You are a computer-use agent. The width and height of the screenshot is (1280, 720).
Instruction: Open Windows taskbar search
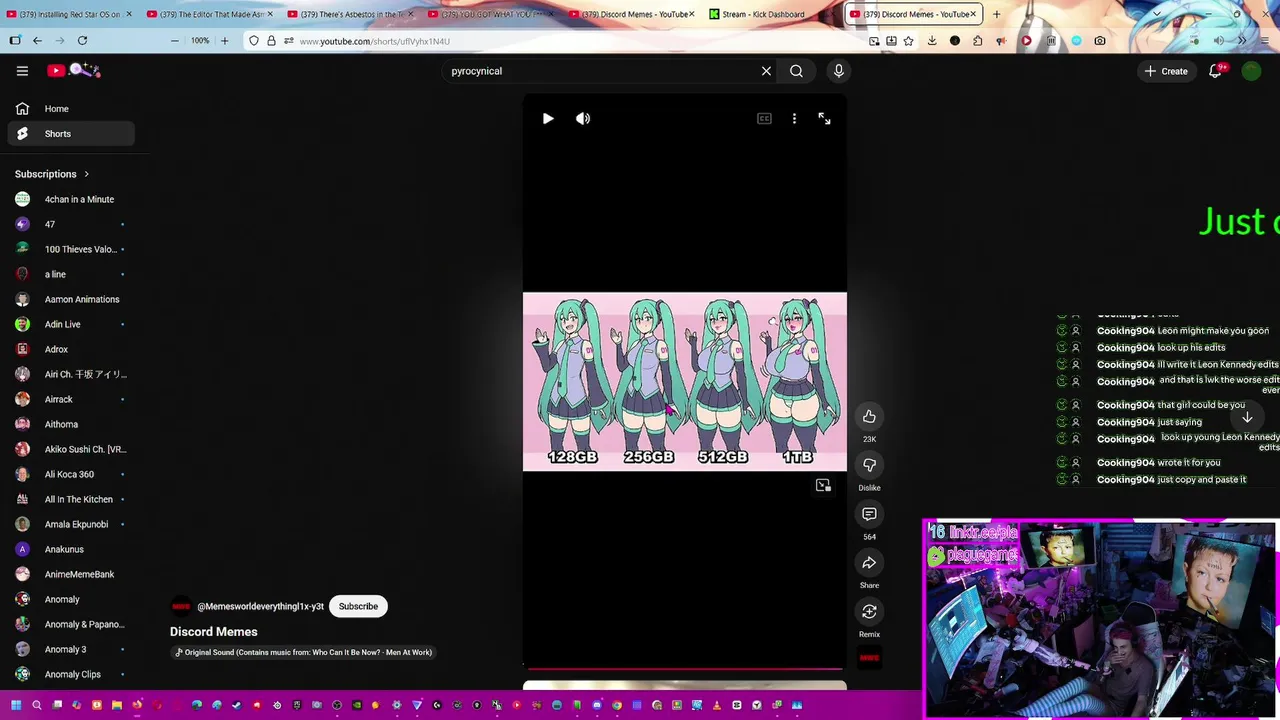click(x=36, y=705)
